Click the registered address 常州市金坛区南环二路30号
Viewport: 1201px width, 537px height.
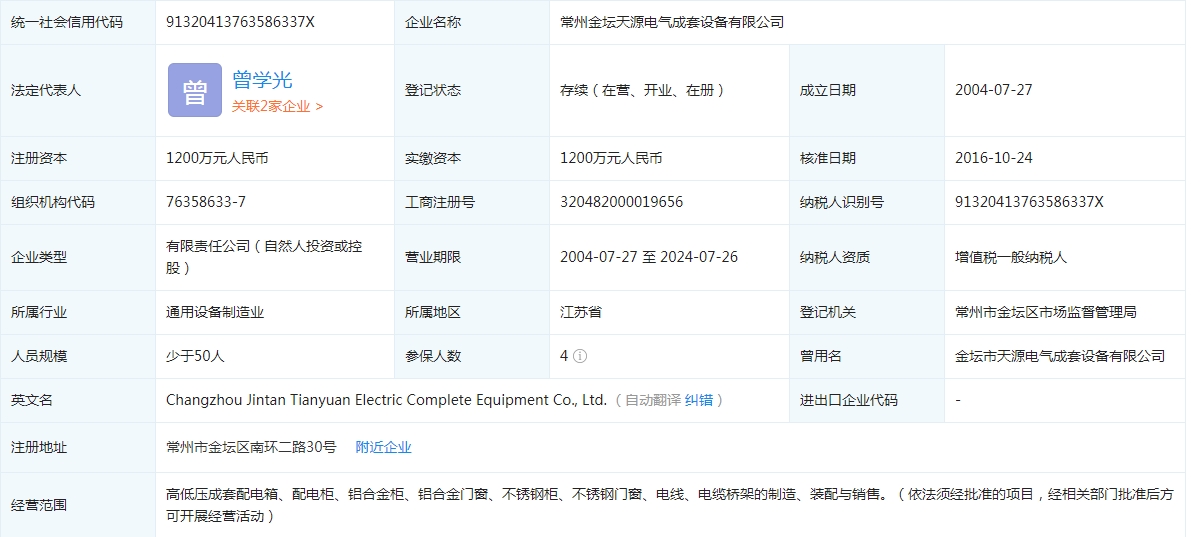click(251, 447)
